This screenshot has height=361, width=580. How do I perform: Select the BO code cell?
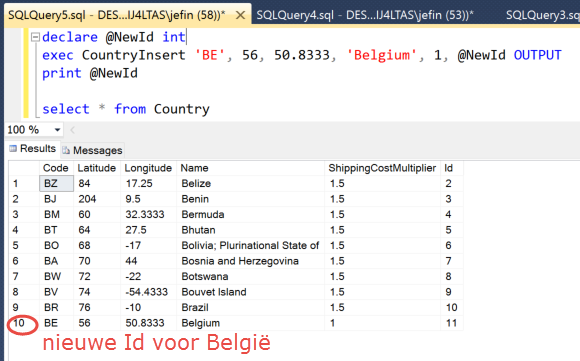[x=57, y=246]
